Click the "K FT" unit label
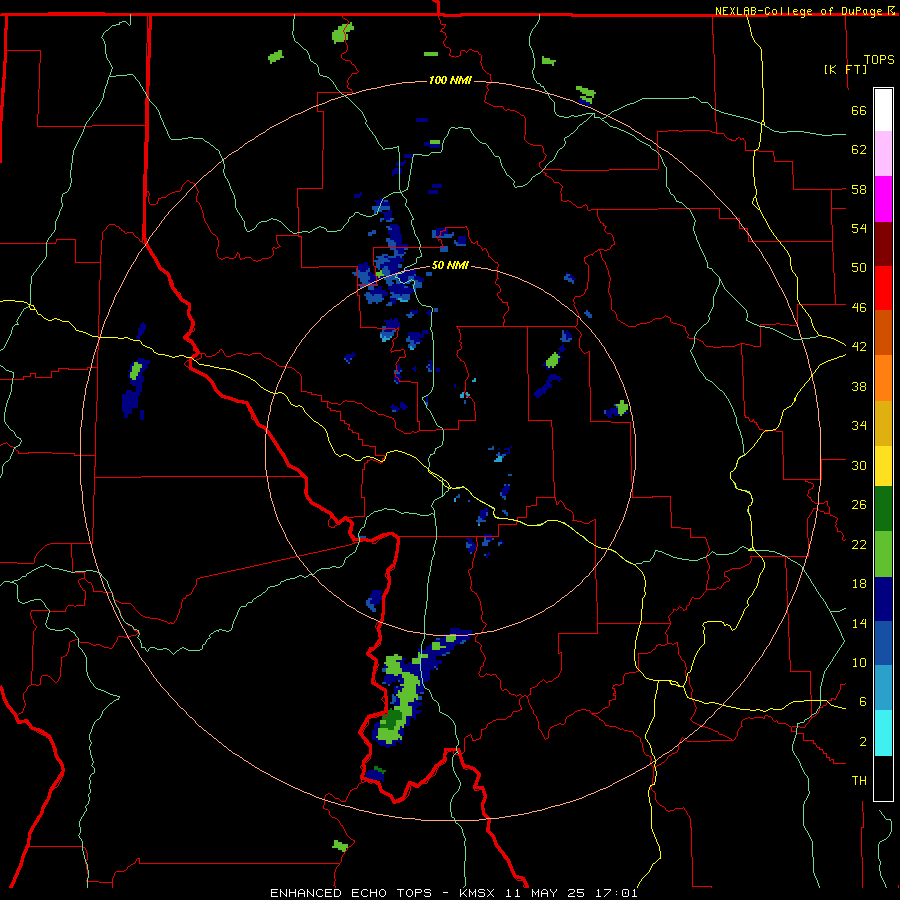This screenshot has width=900, height=900. pyautogui.click(x=845, y=69)
